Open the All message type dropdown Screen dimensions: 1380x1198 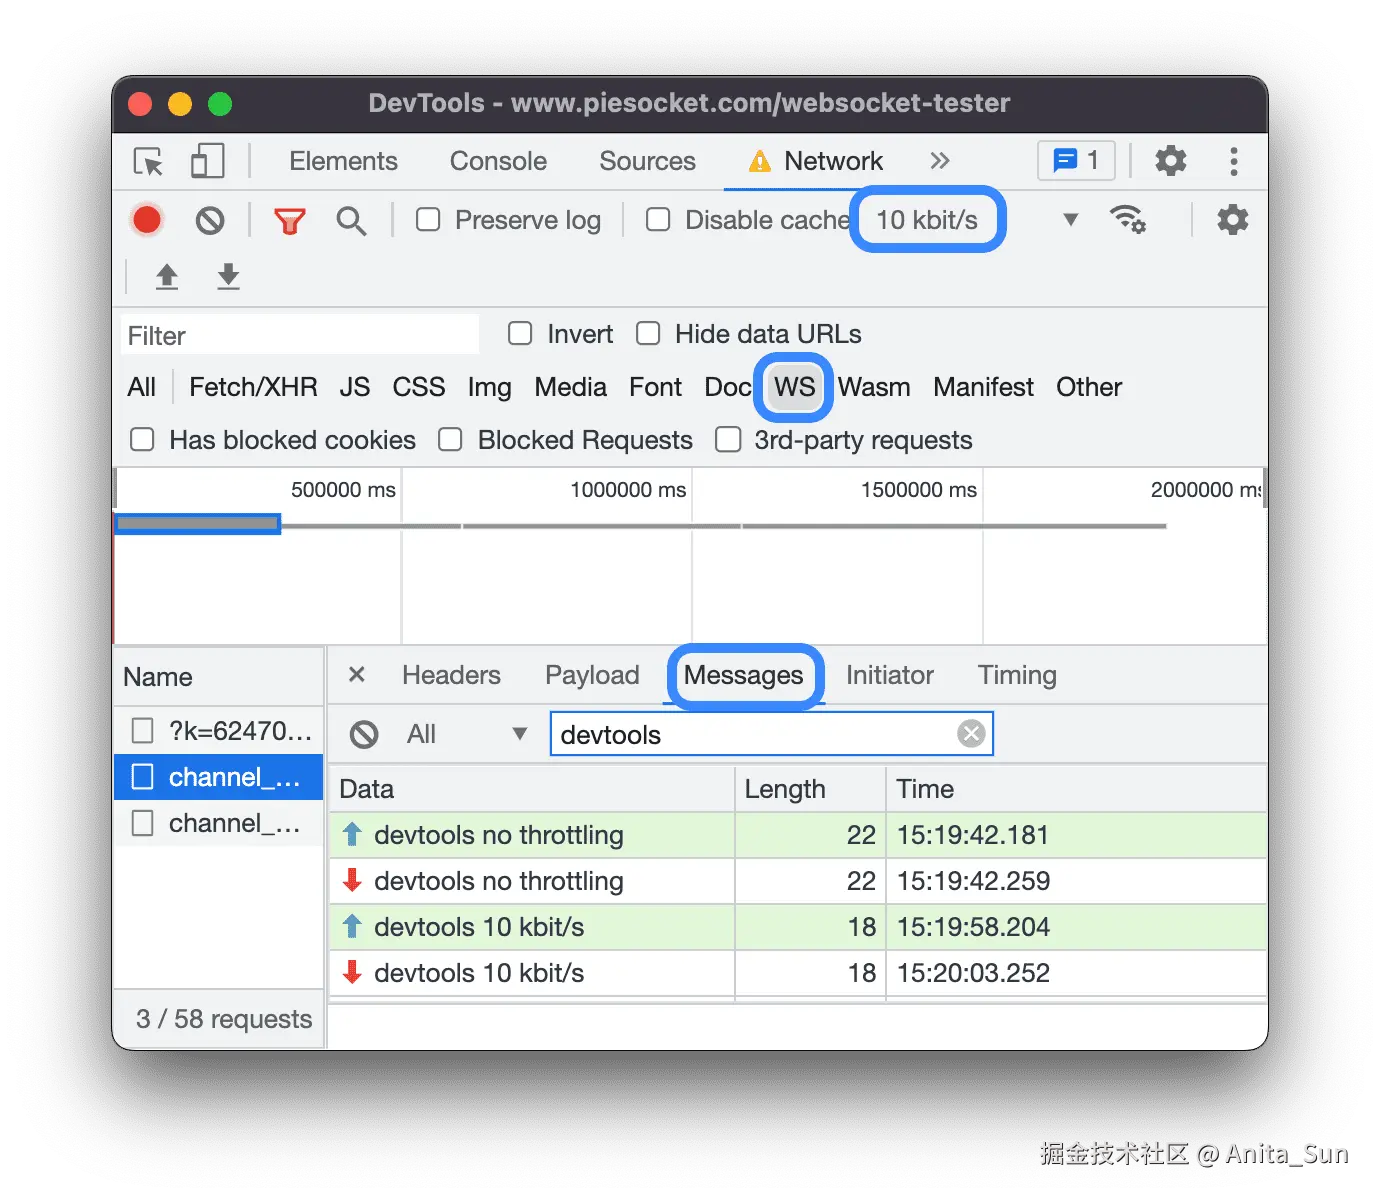tap(466, 735)
